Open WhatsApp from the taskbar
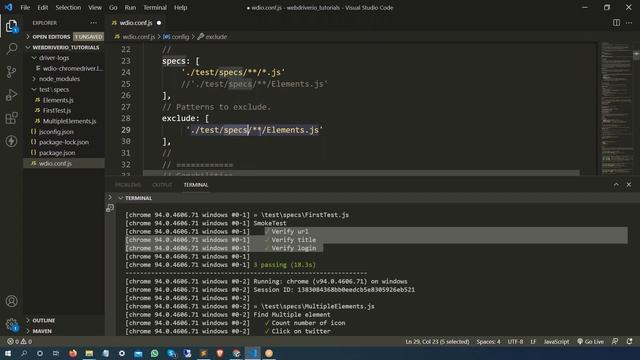 coord(155,353)
